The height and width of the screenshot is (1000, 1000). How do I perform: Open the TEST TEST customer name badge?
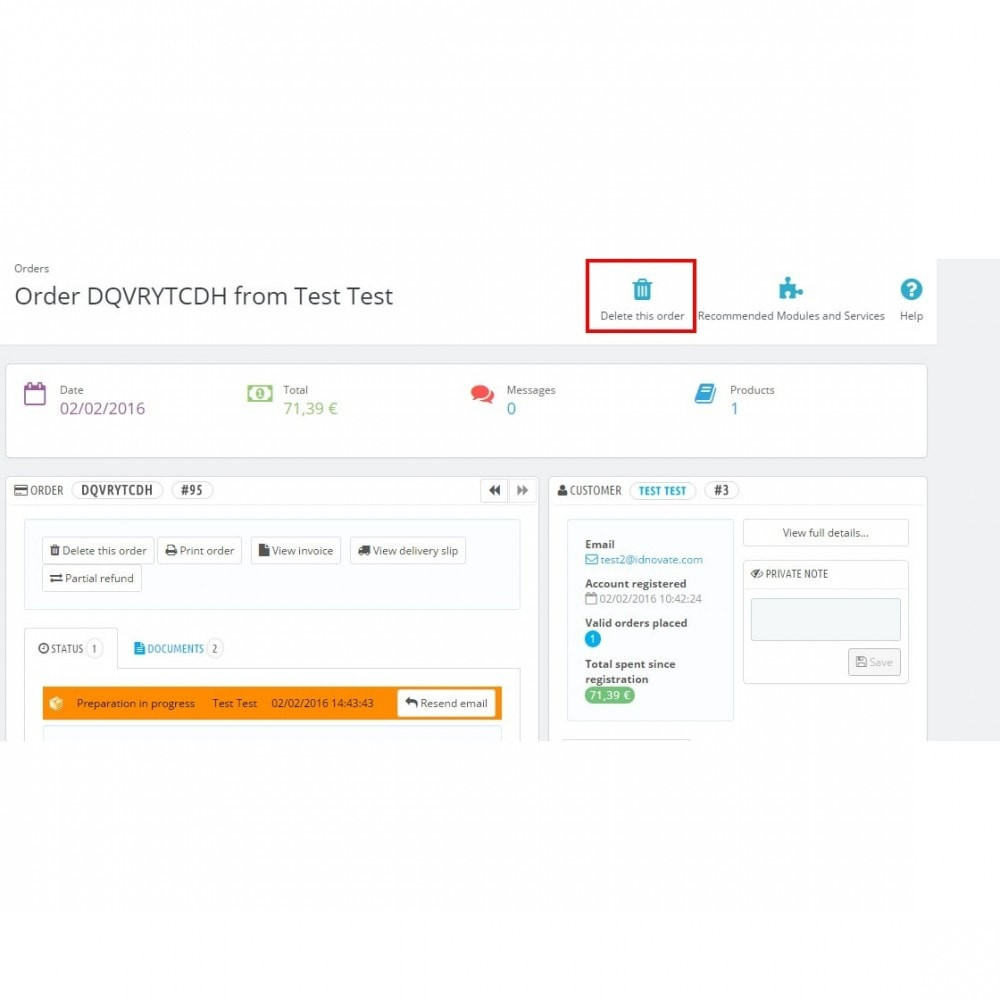pyautogui.click(x=662, y=490)
